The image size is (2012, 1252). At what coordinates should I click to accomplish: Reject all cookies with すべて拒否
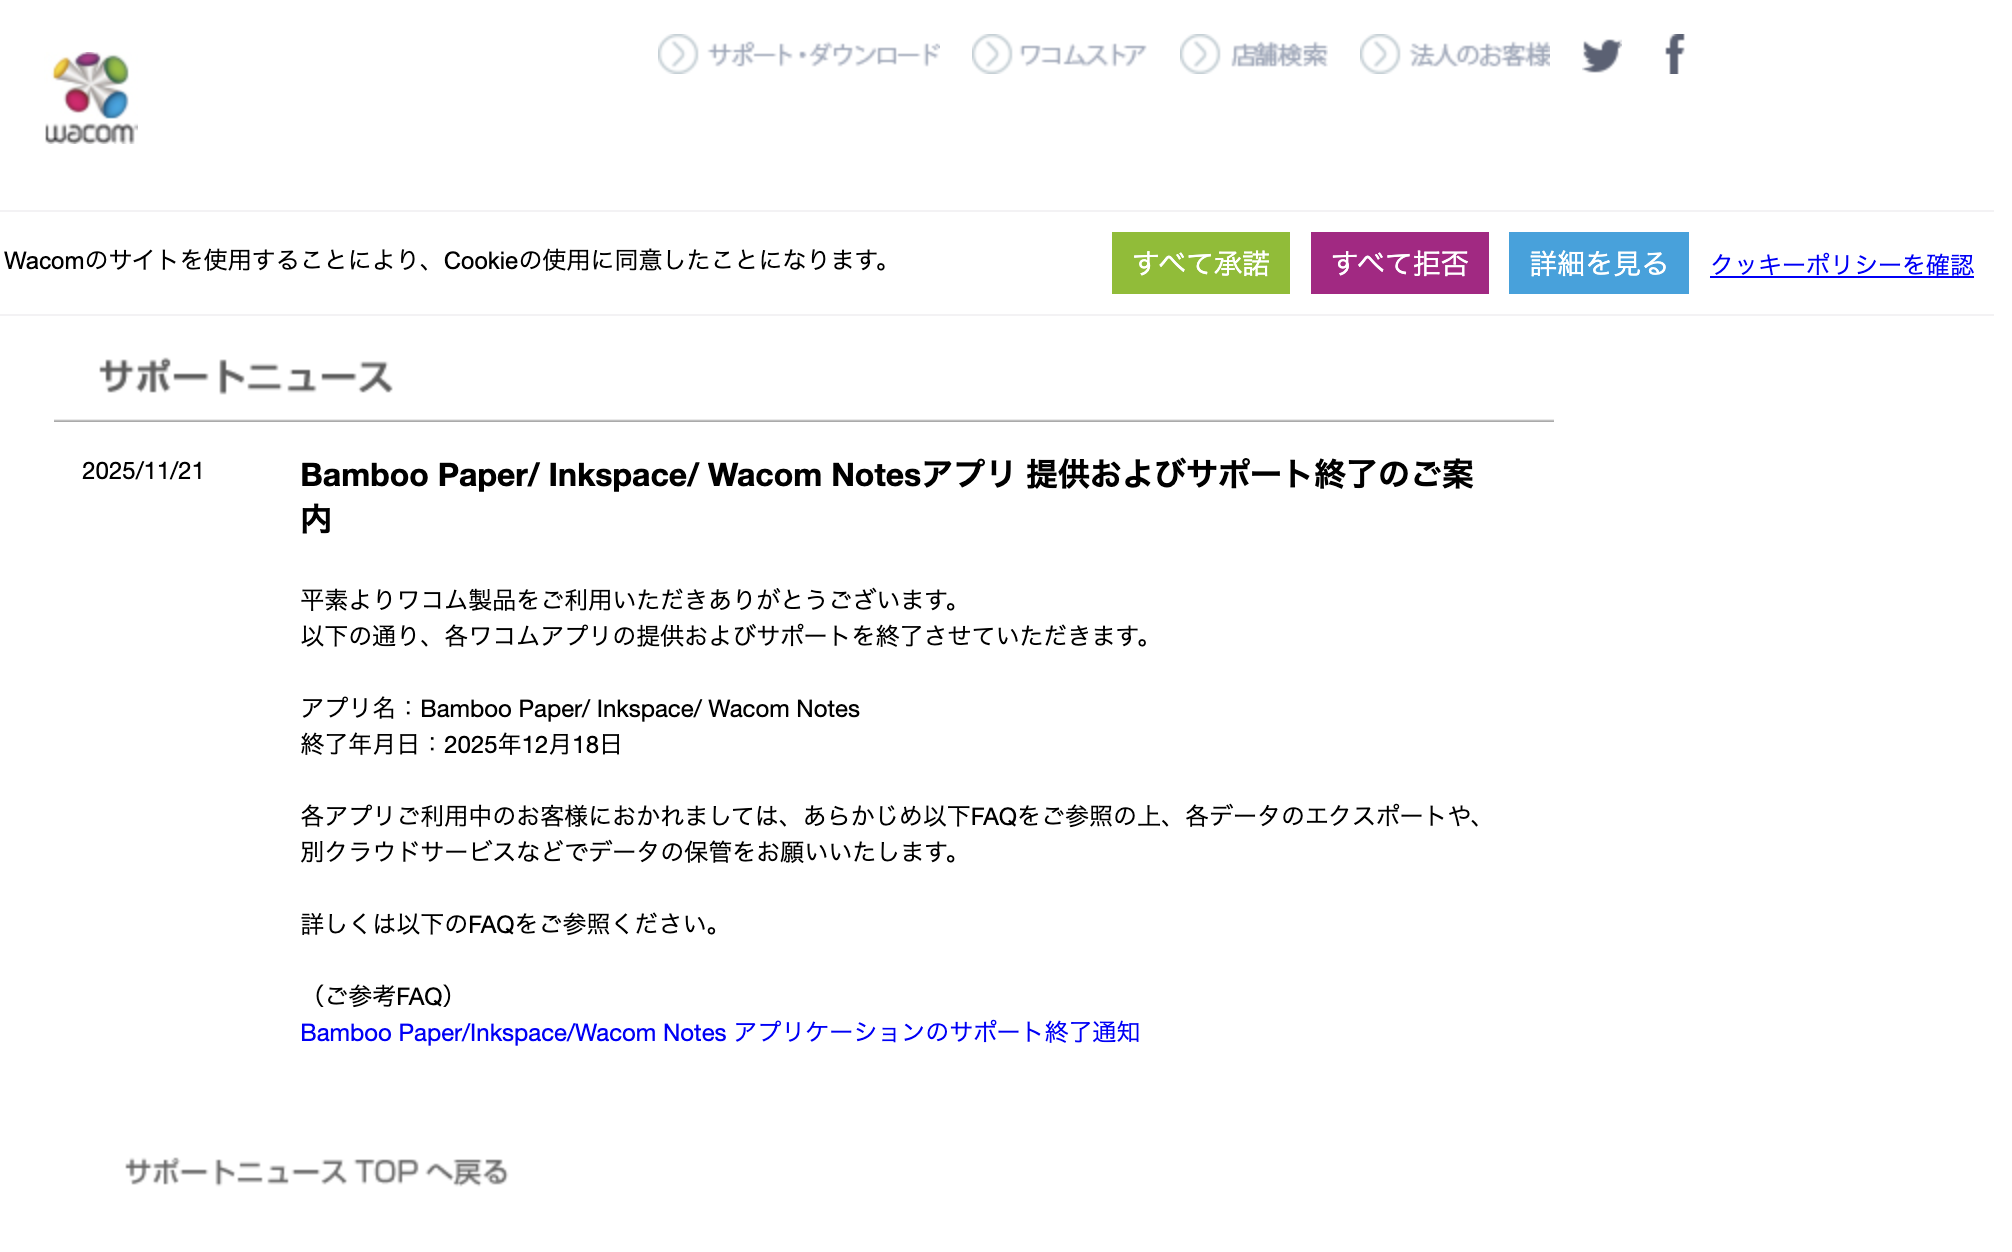(x=1400, y=263)
